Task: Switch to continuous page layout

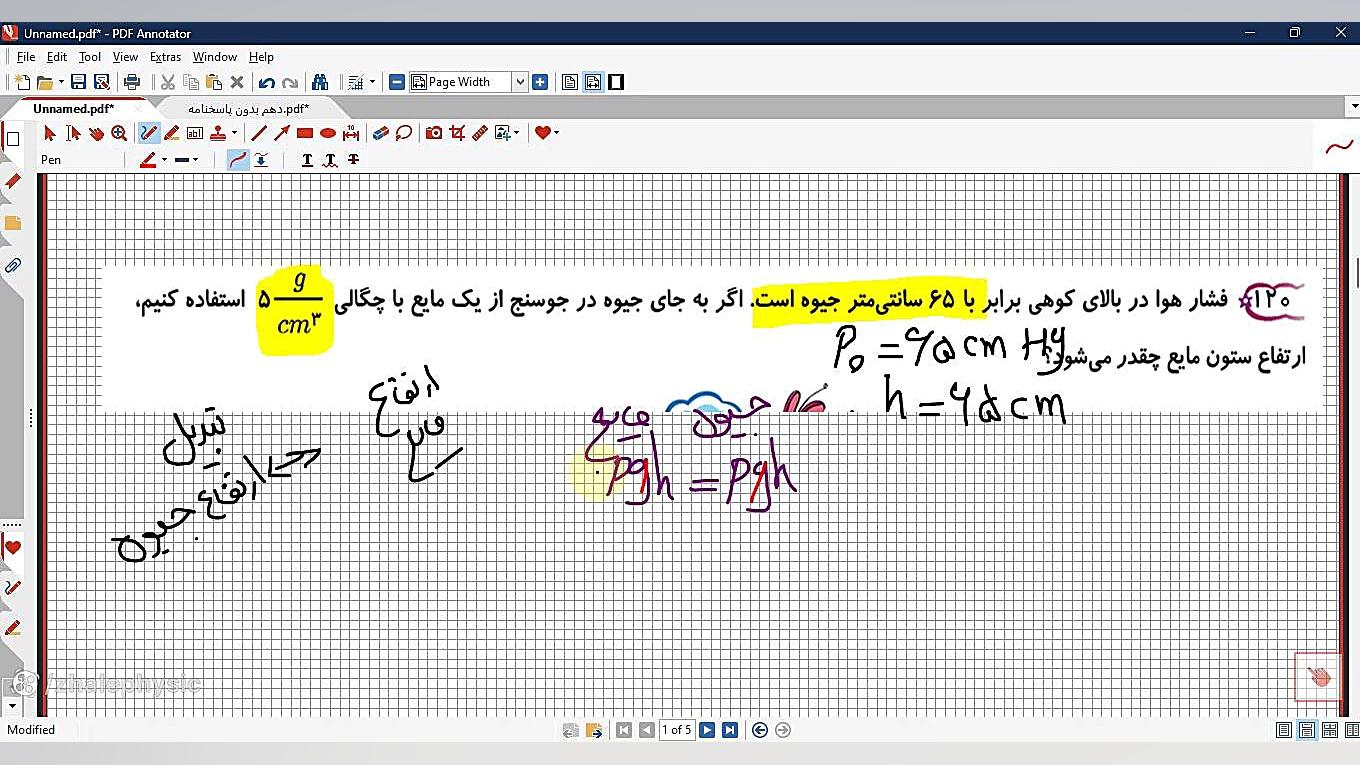Action: click(1306, 730)
